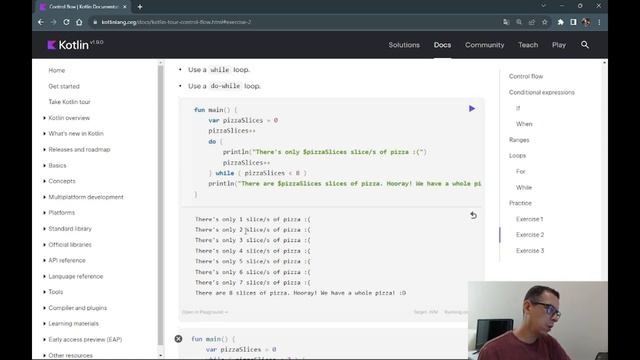The height and width of the screenshot is (360, 640).
Task: Open a new browser tab
Action: pos(140,7)
